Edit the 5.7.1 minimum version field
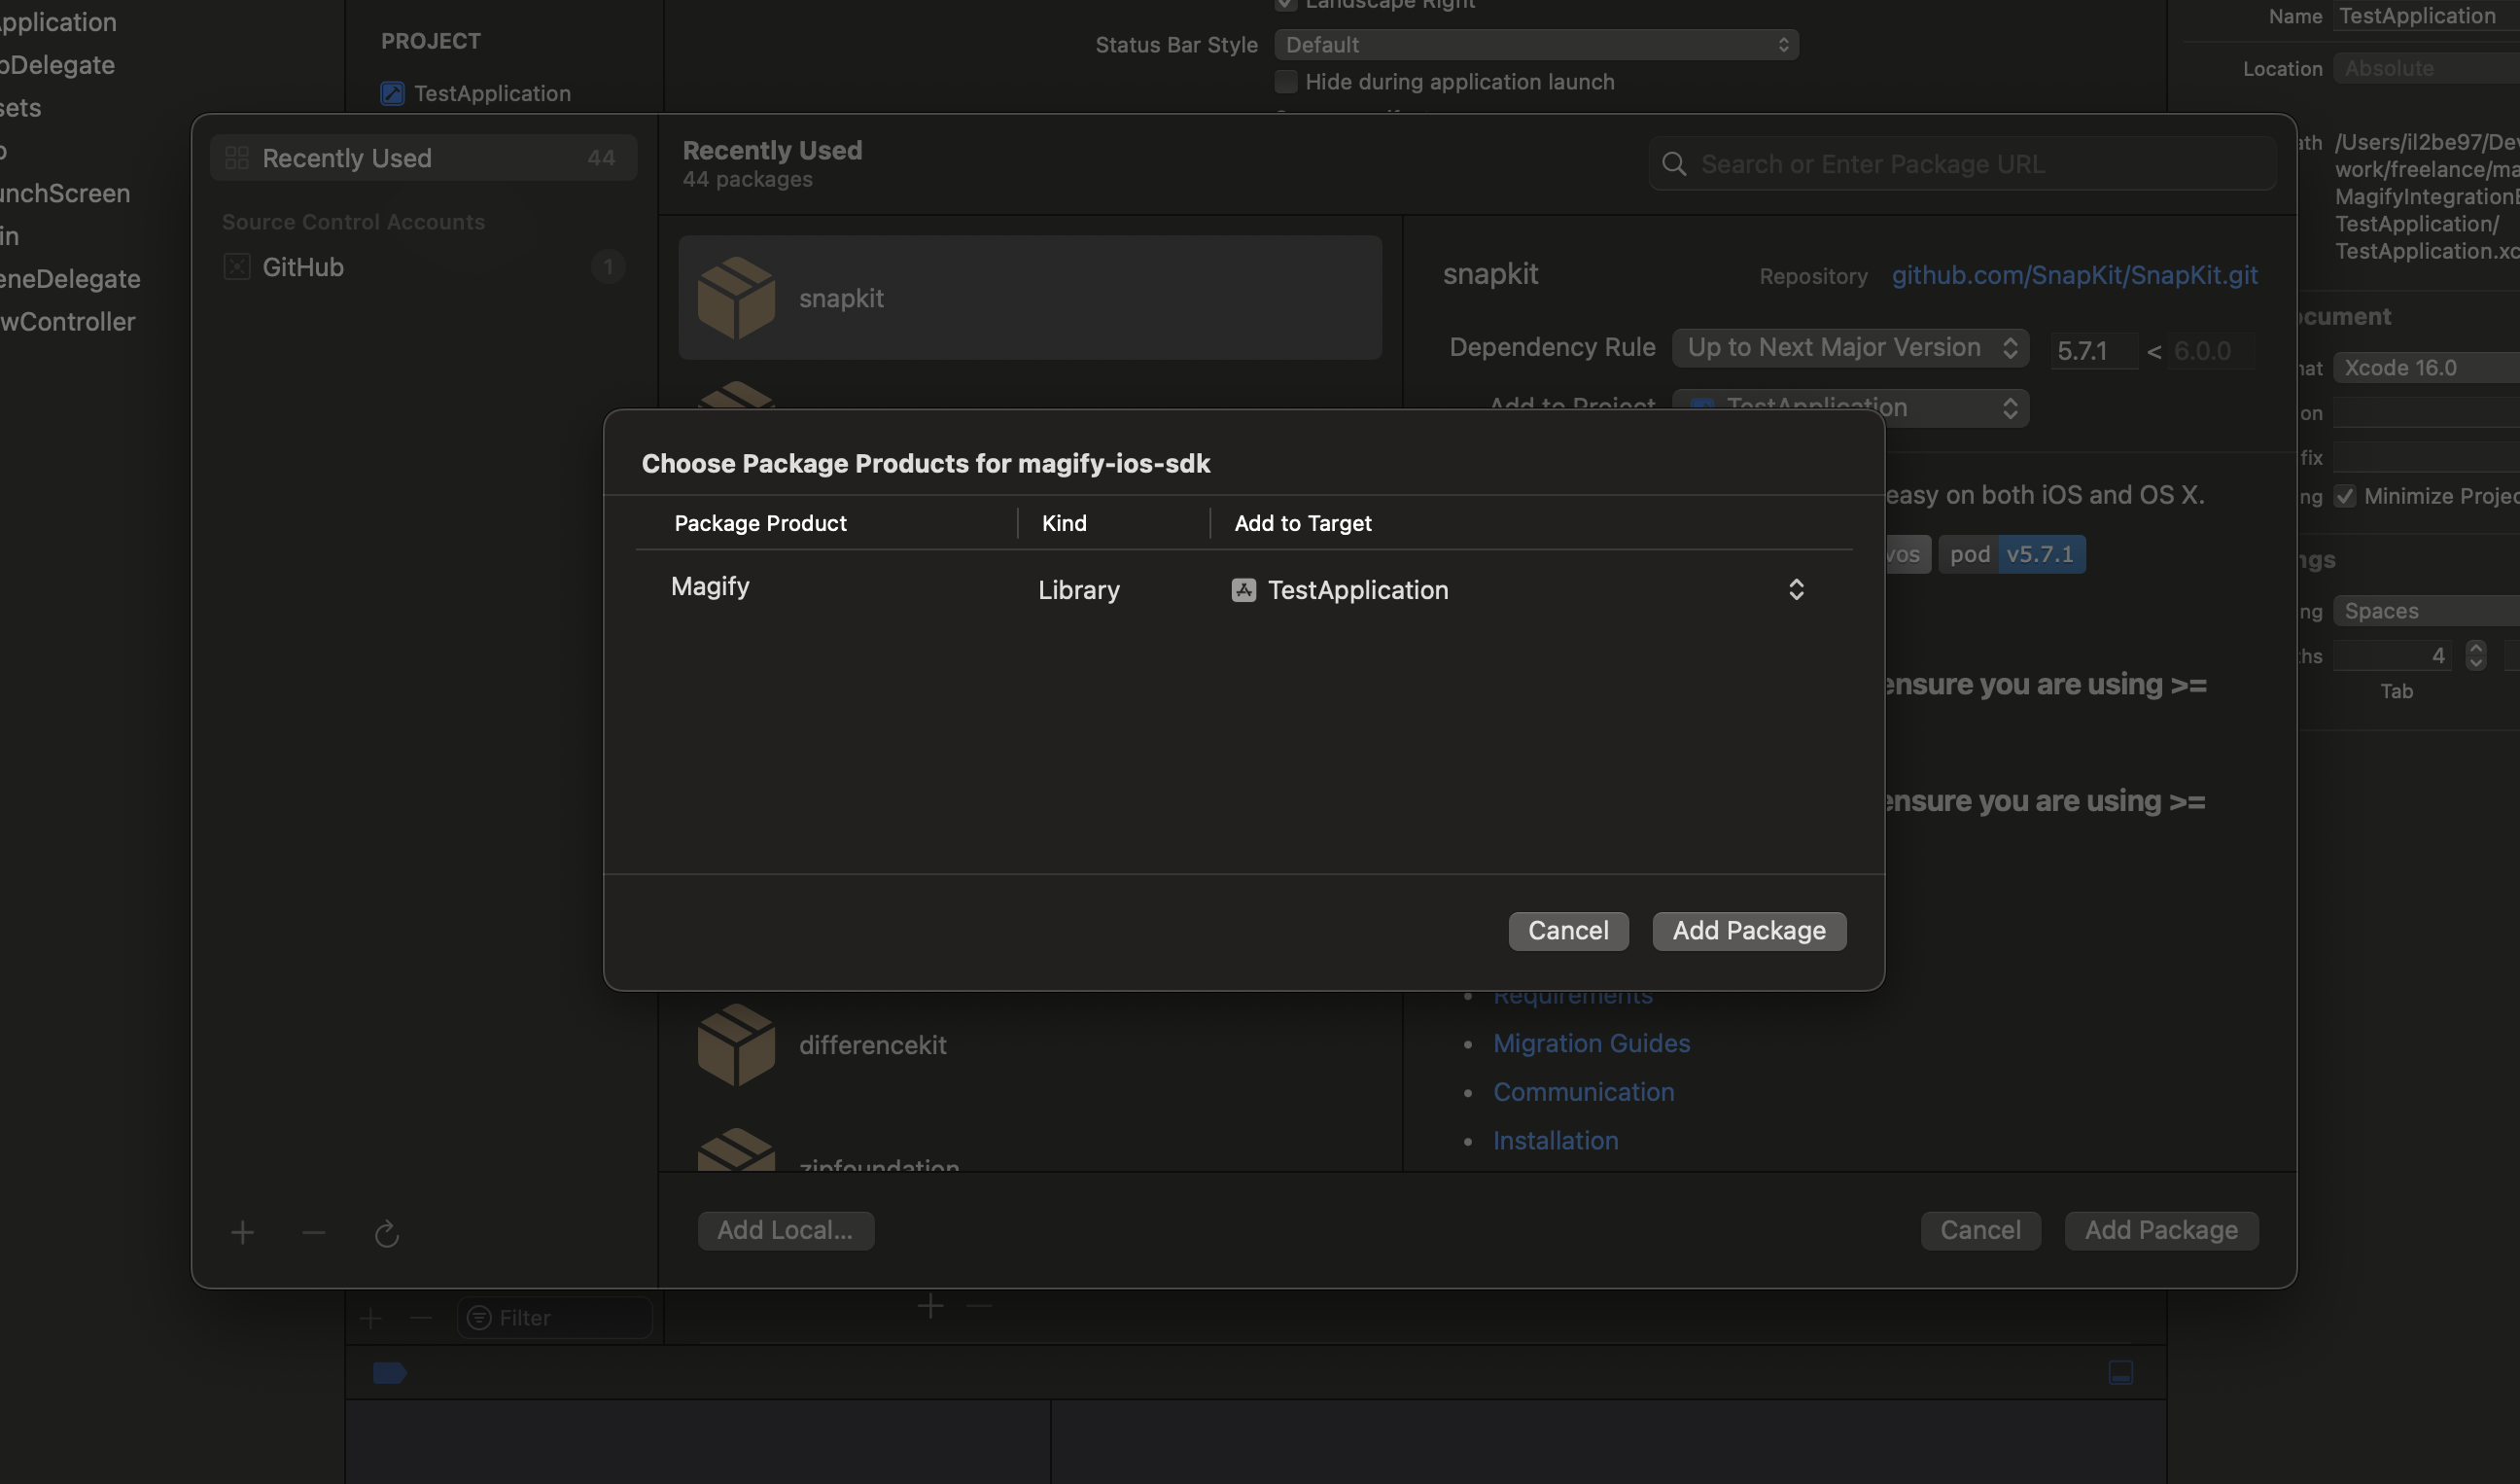This screenshot has height=1484, width=2520. [x=2094, y=351]
